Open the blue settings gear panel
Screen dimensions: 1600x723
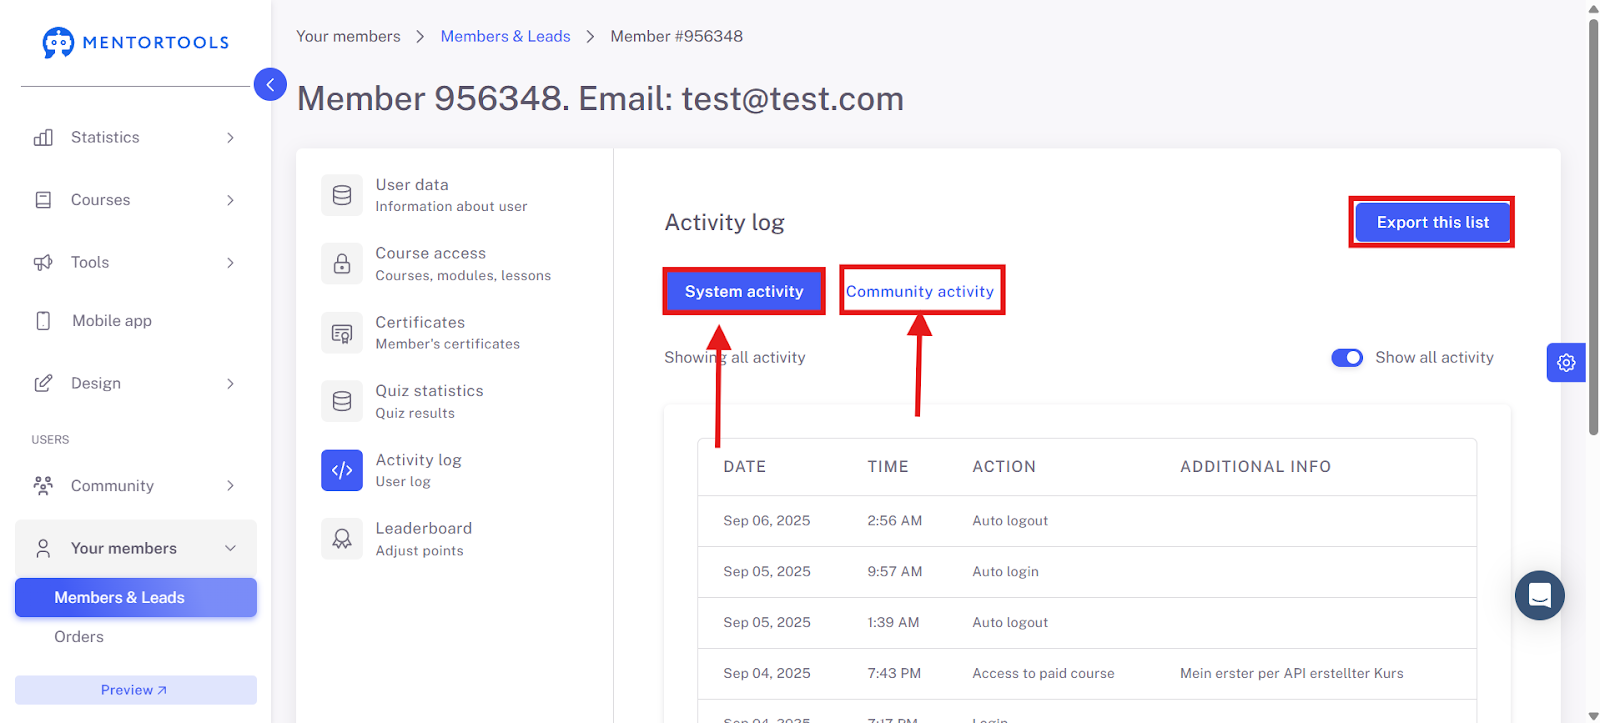tap(1566, 363)
